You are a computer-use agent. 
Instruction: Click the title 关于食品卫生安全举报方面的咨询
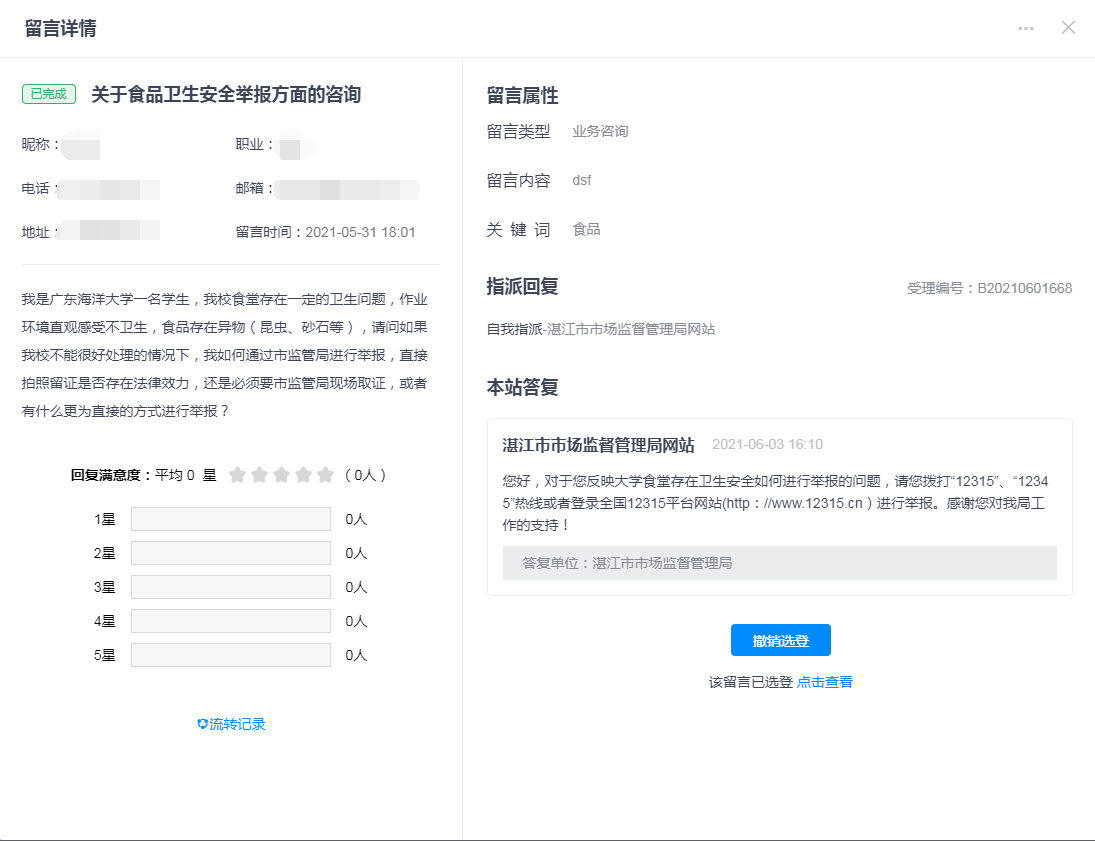tap(226, 95)
